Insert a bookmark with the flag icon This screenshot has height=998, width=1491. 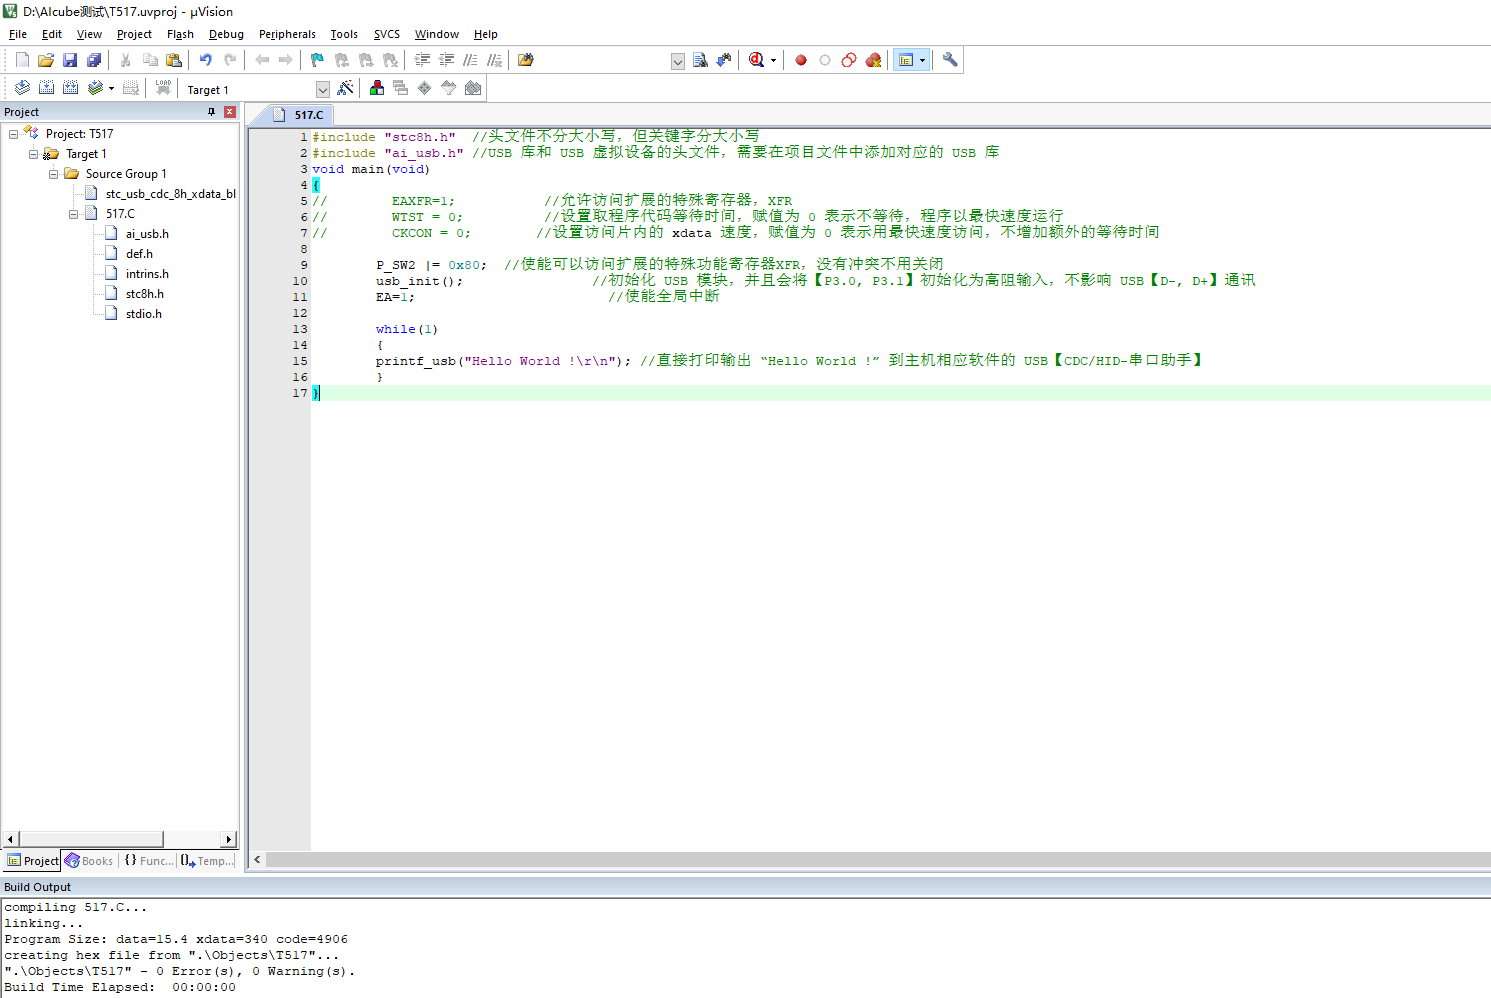coord(318,60)
